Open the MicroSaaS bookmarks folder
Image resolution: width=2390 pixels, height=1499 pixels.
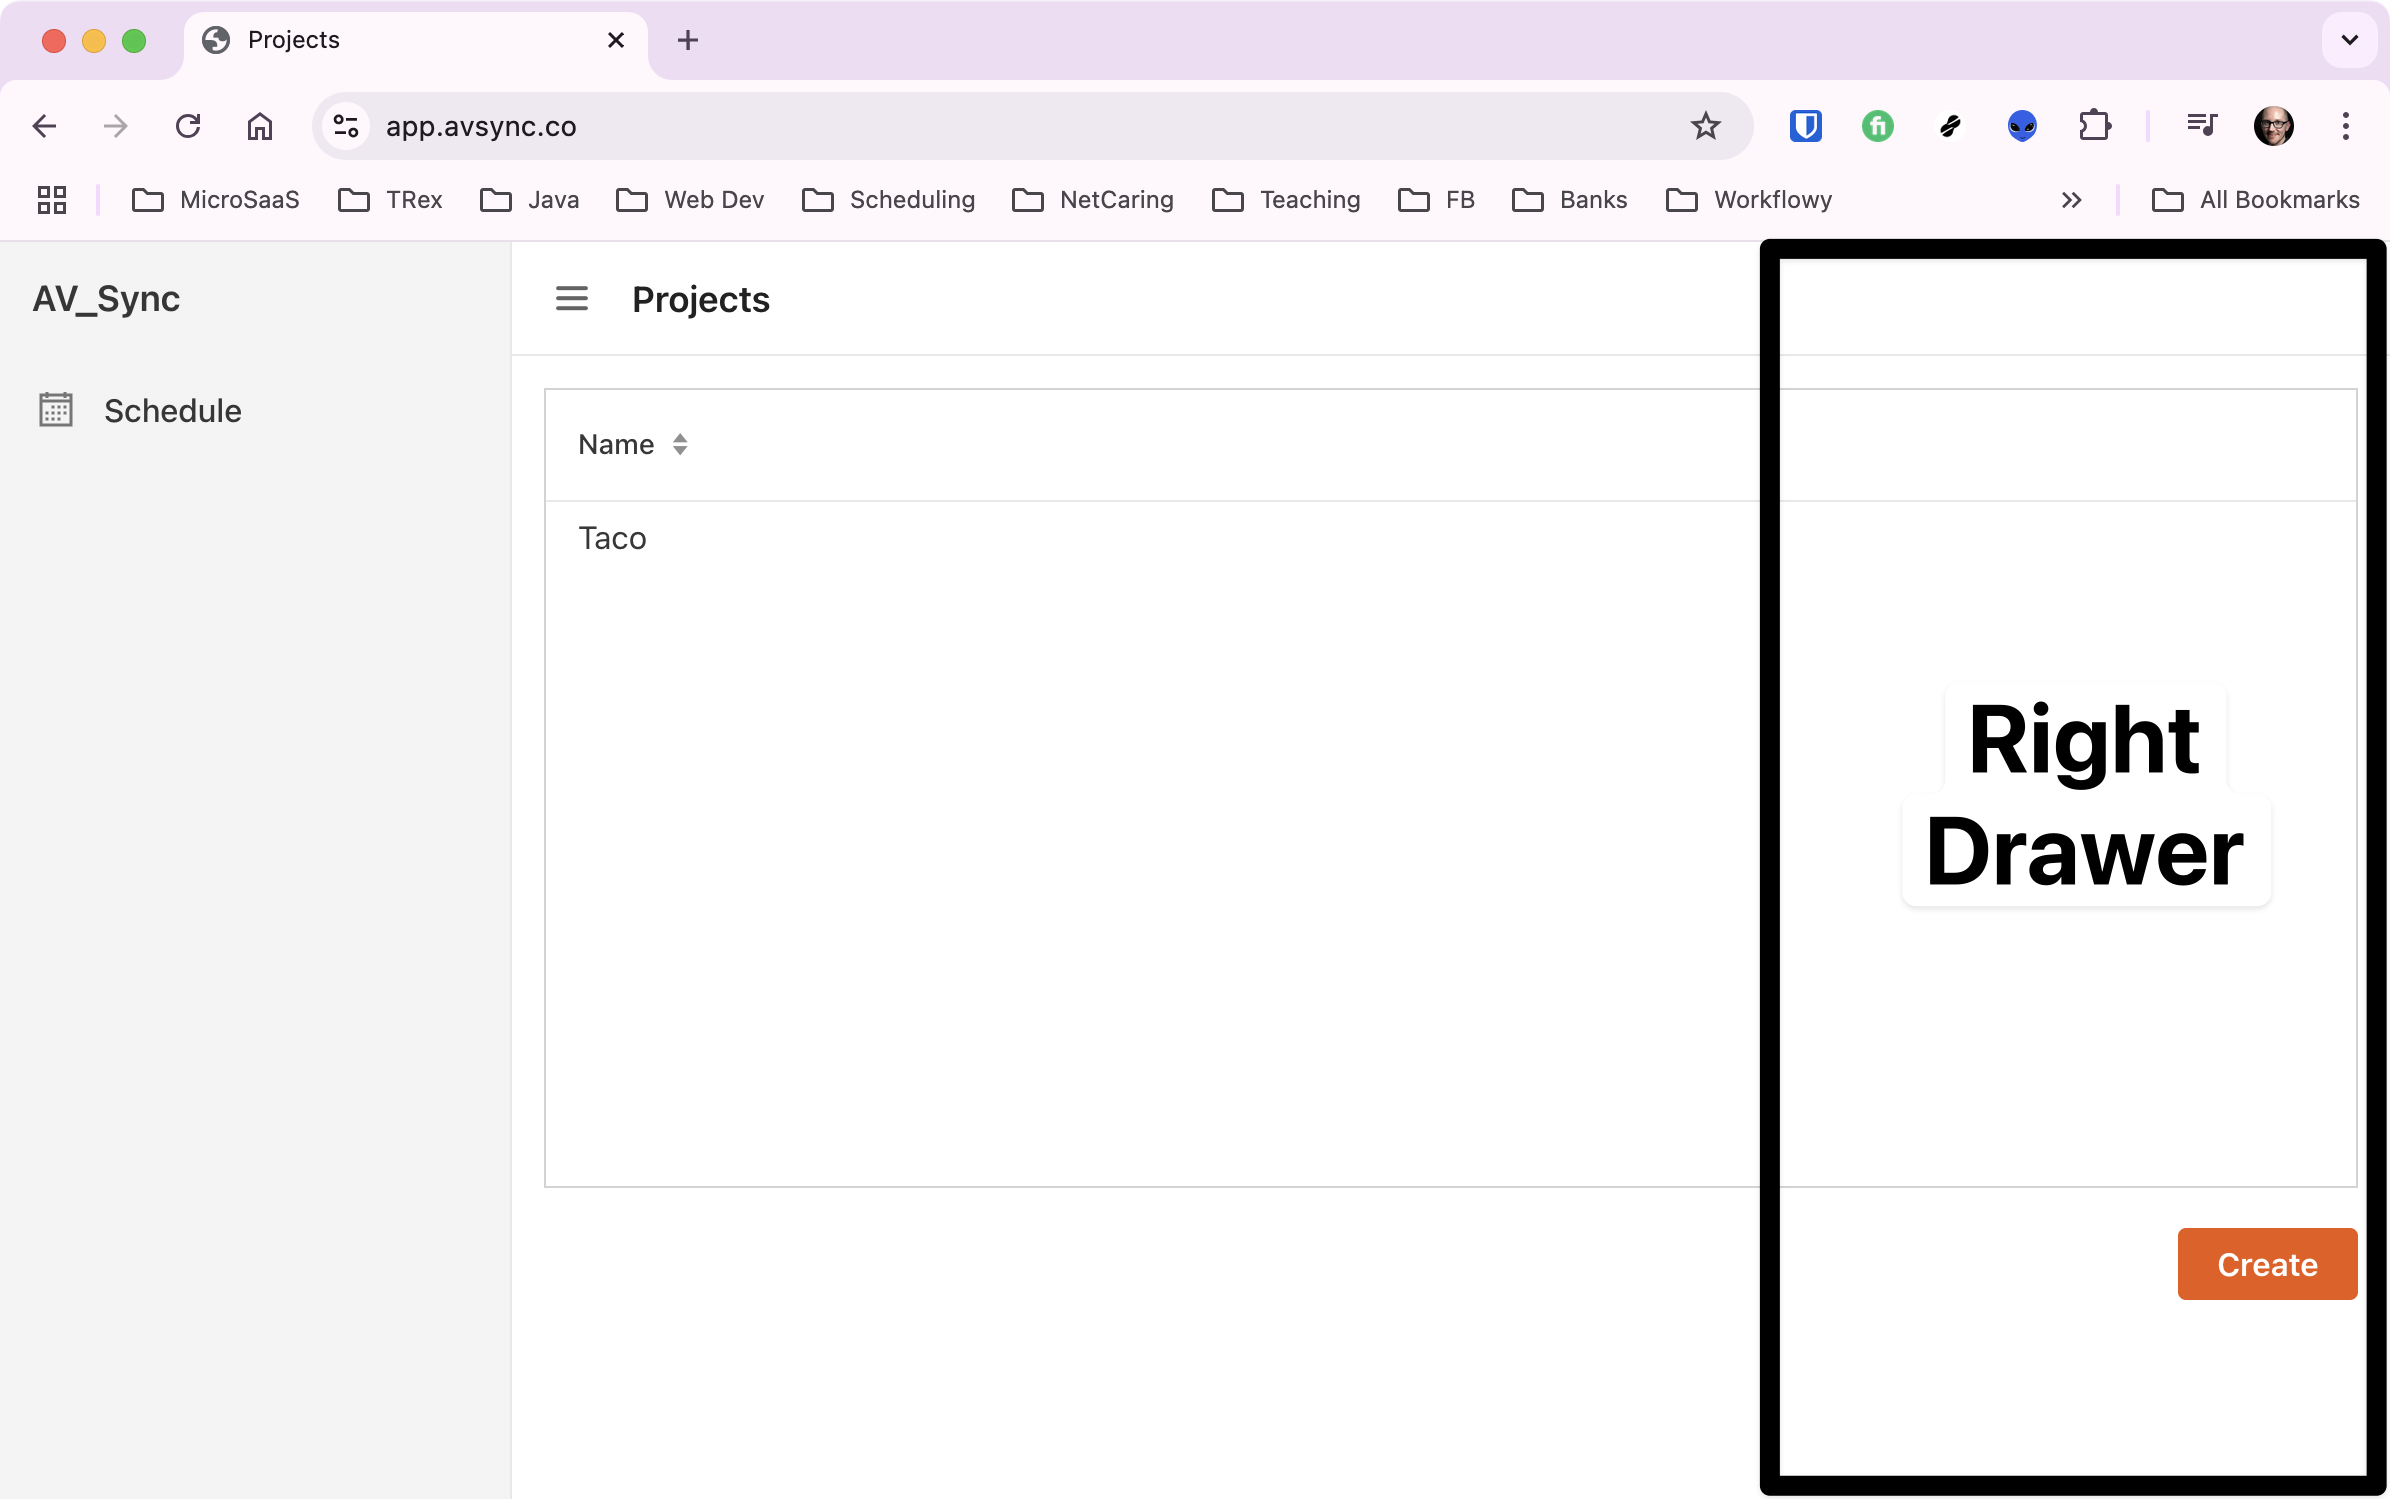[x=217, y=200]
